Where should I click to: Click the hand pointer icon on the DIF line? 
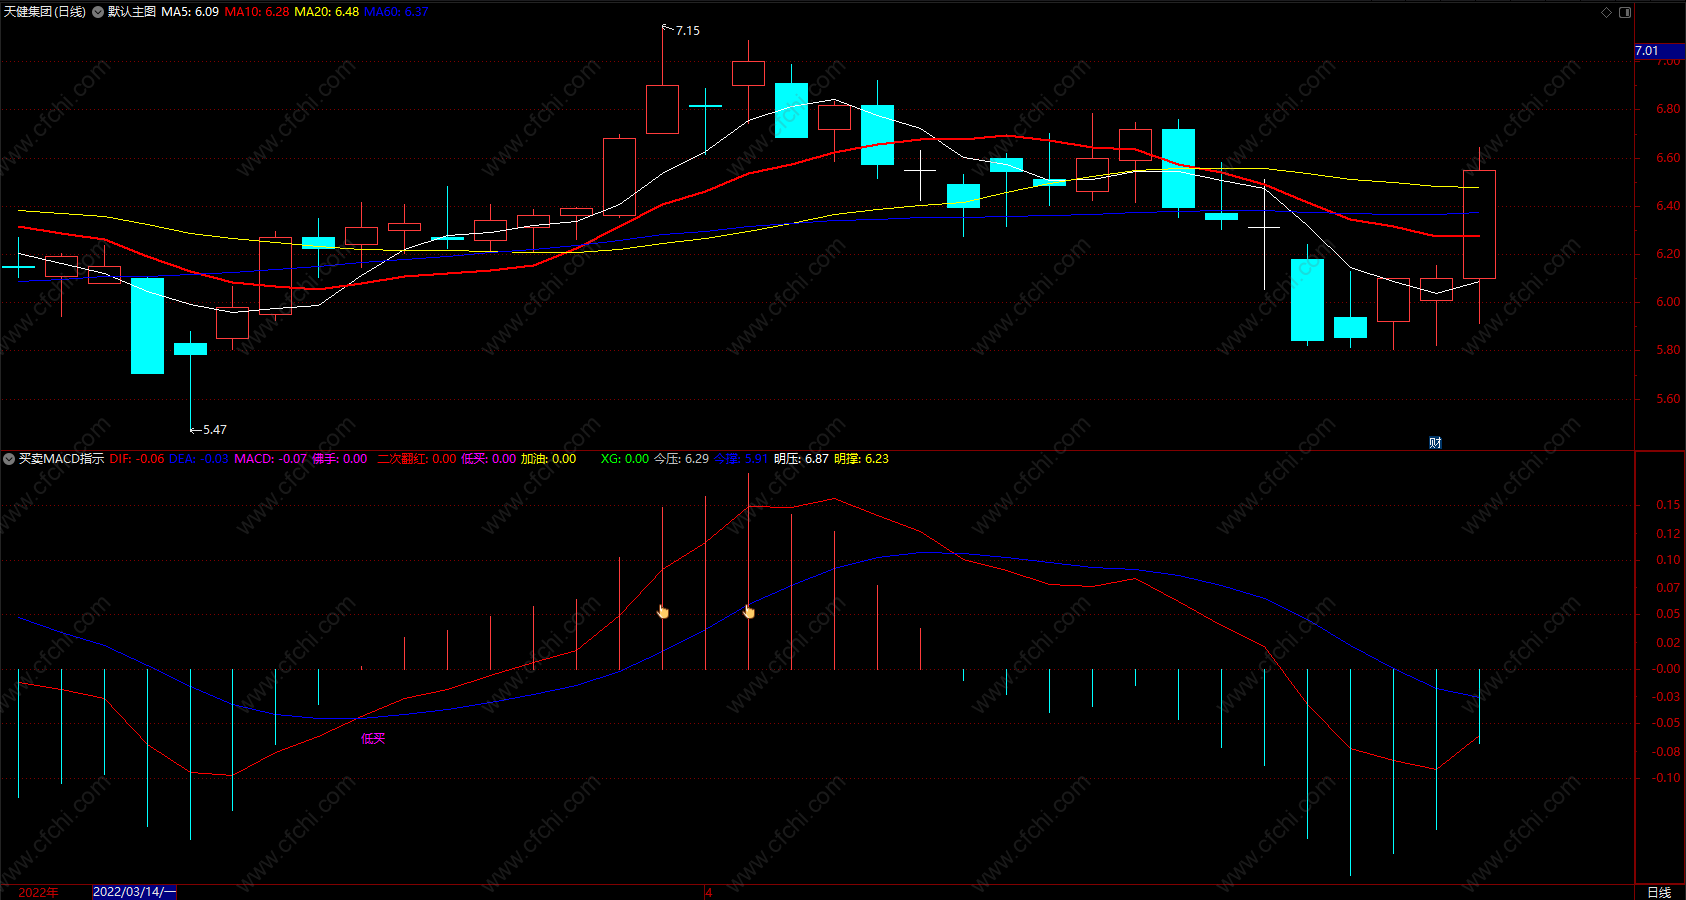coord(662,611)
